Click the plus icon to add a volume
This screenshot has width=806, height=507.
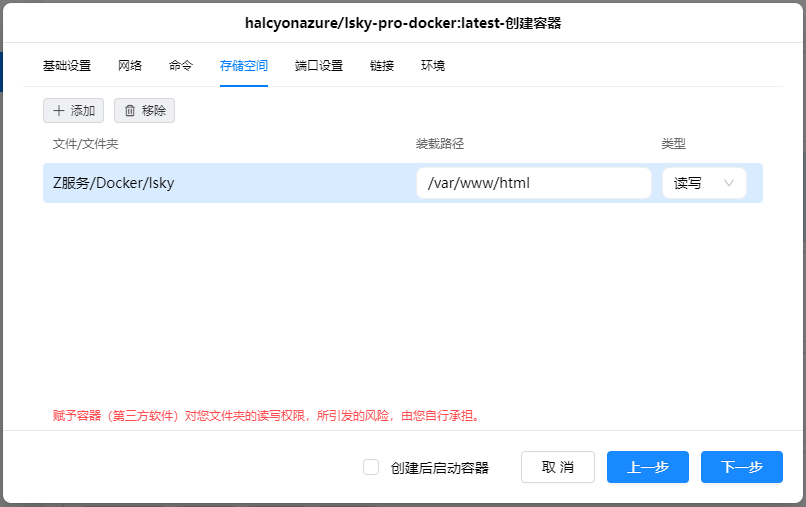point(59,111)
